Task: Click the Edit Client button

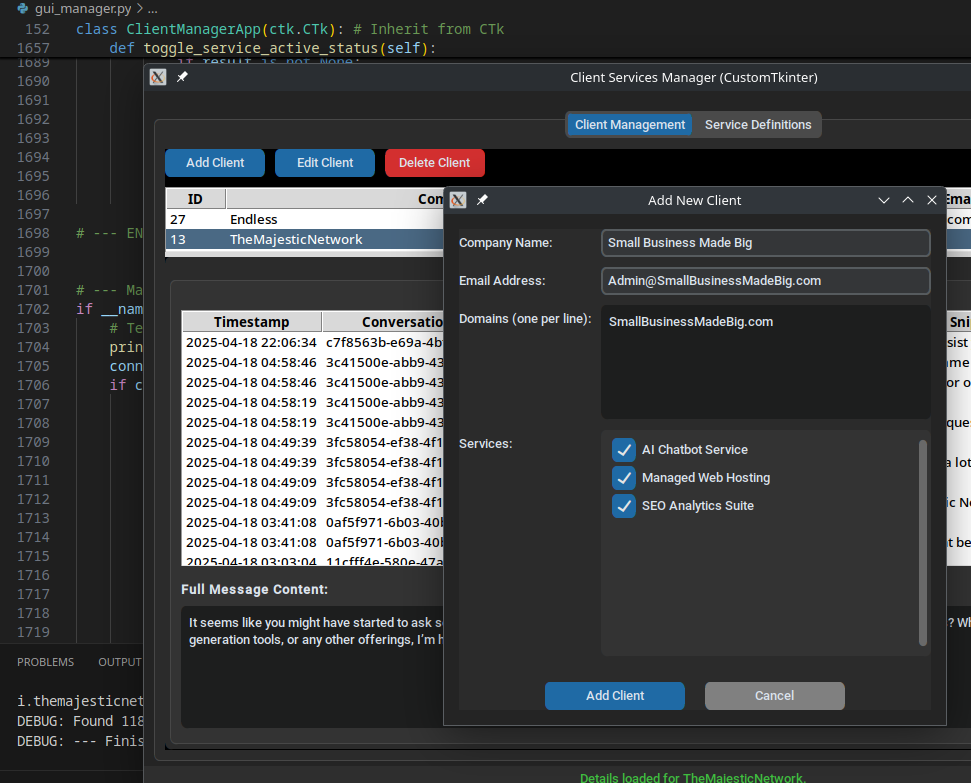Action: pyautogui.click(x=324, y=162)
